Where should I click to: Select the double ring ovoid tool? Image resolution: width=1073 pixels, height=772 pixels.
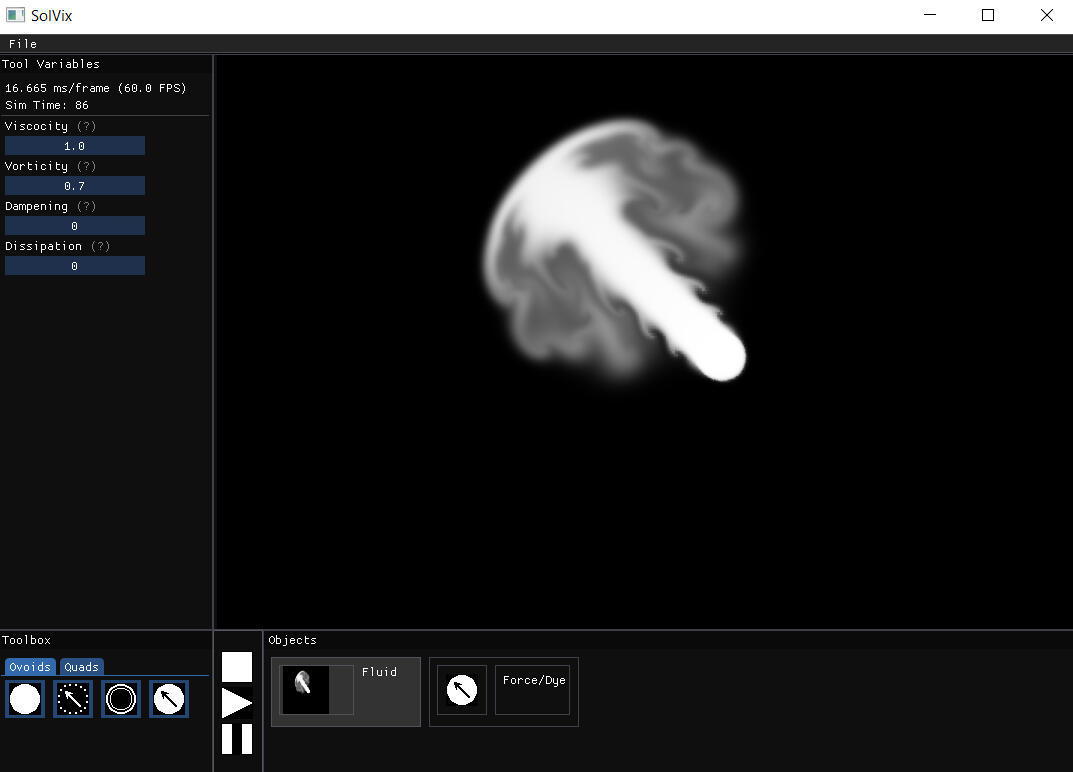point(121,699)
